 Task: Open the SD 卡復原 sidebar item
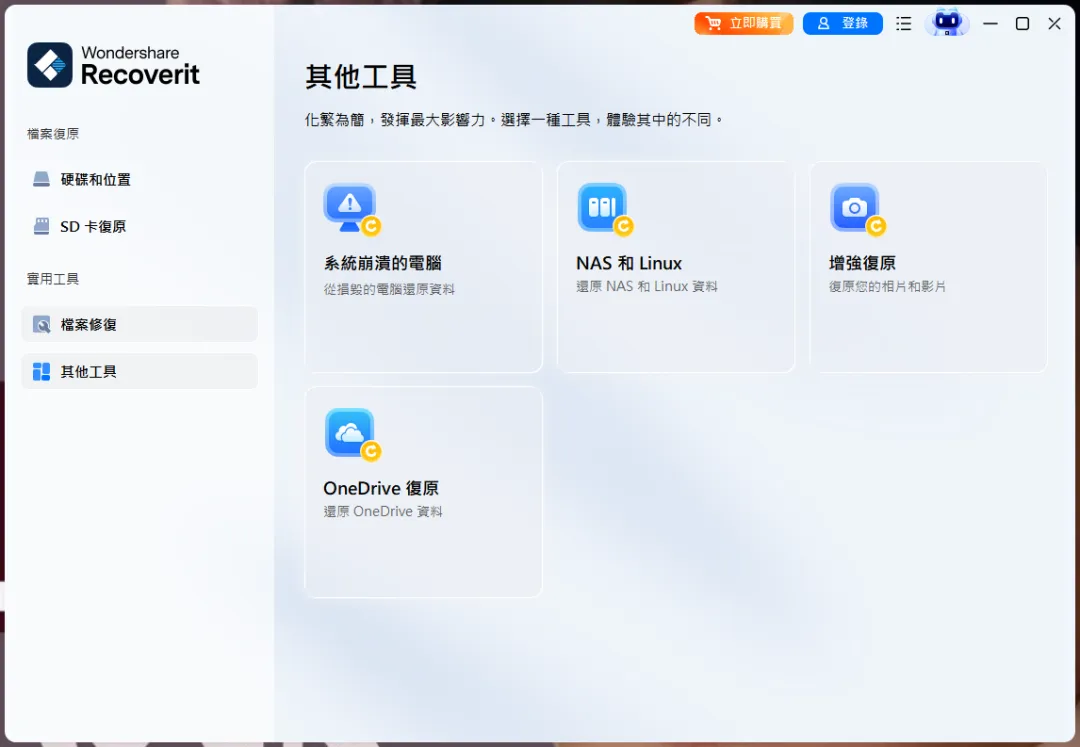(x=140, y=227)
